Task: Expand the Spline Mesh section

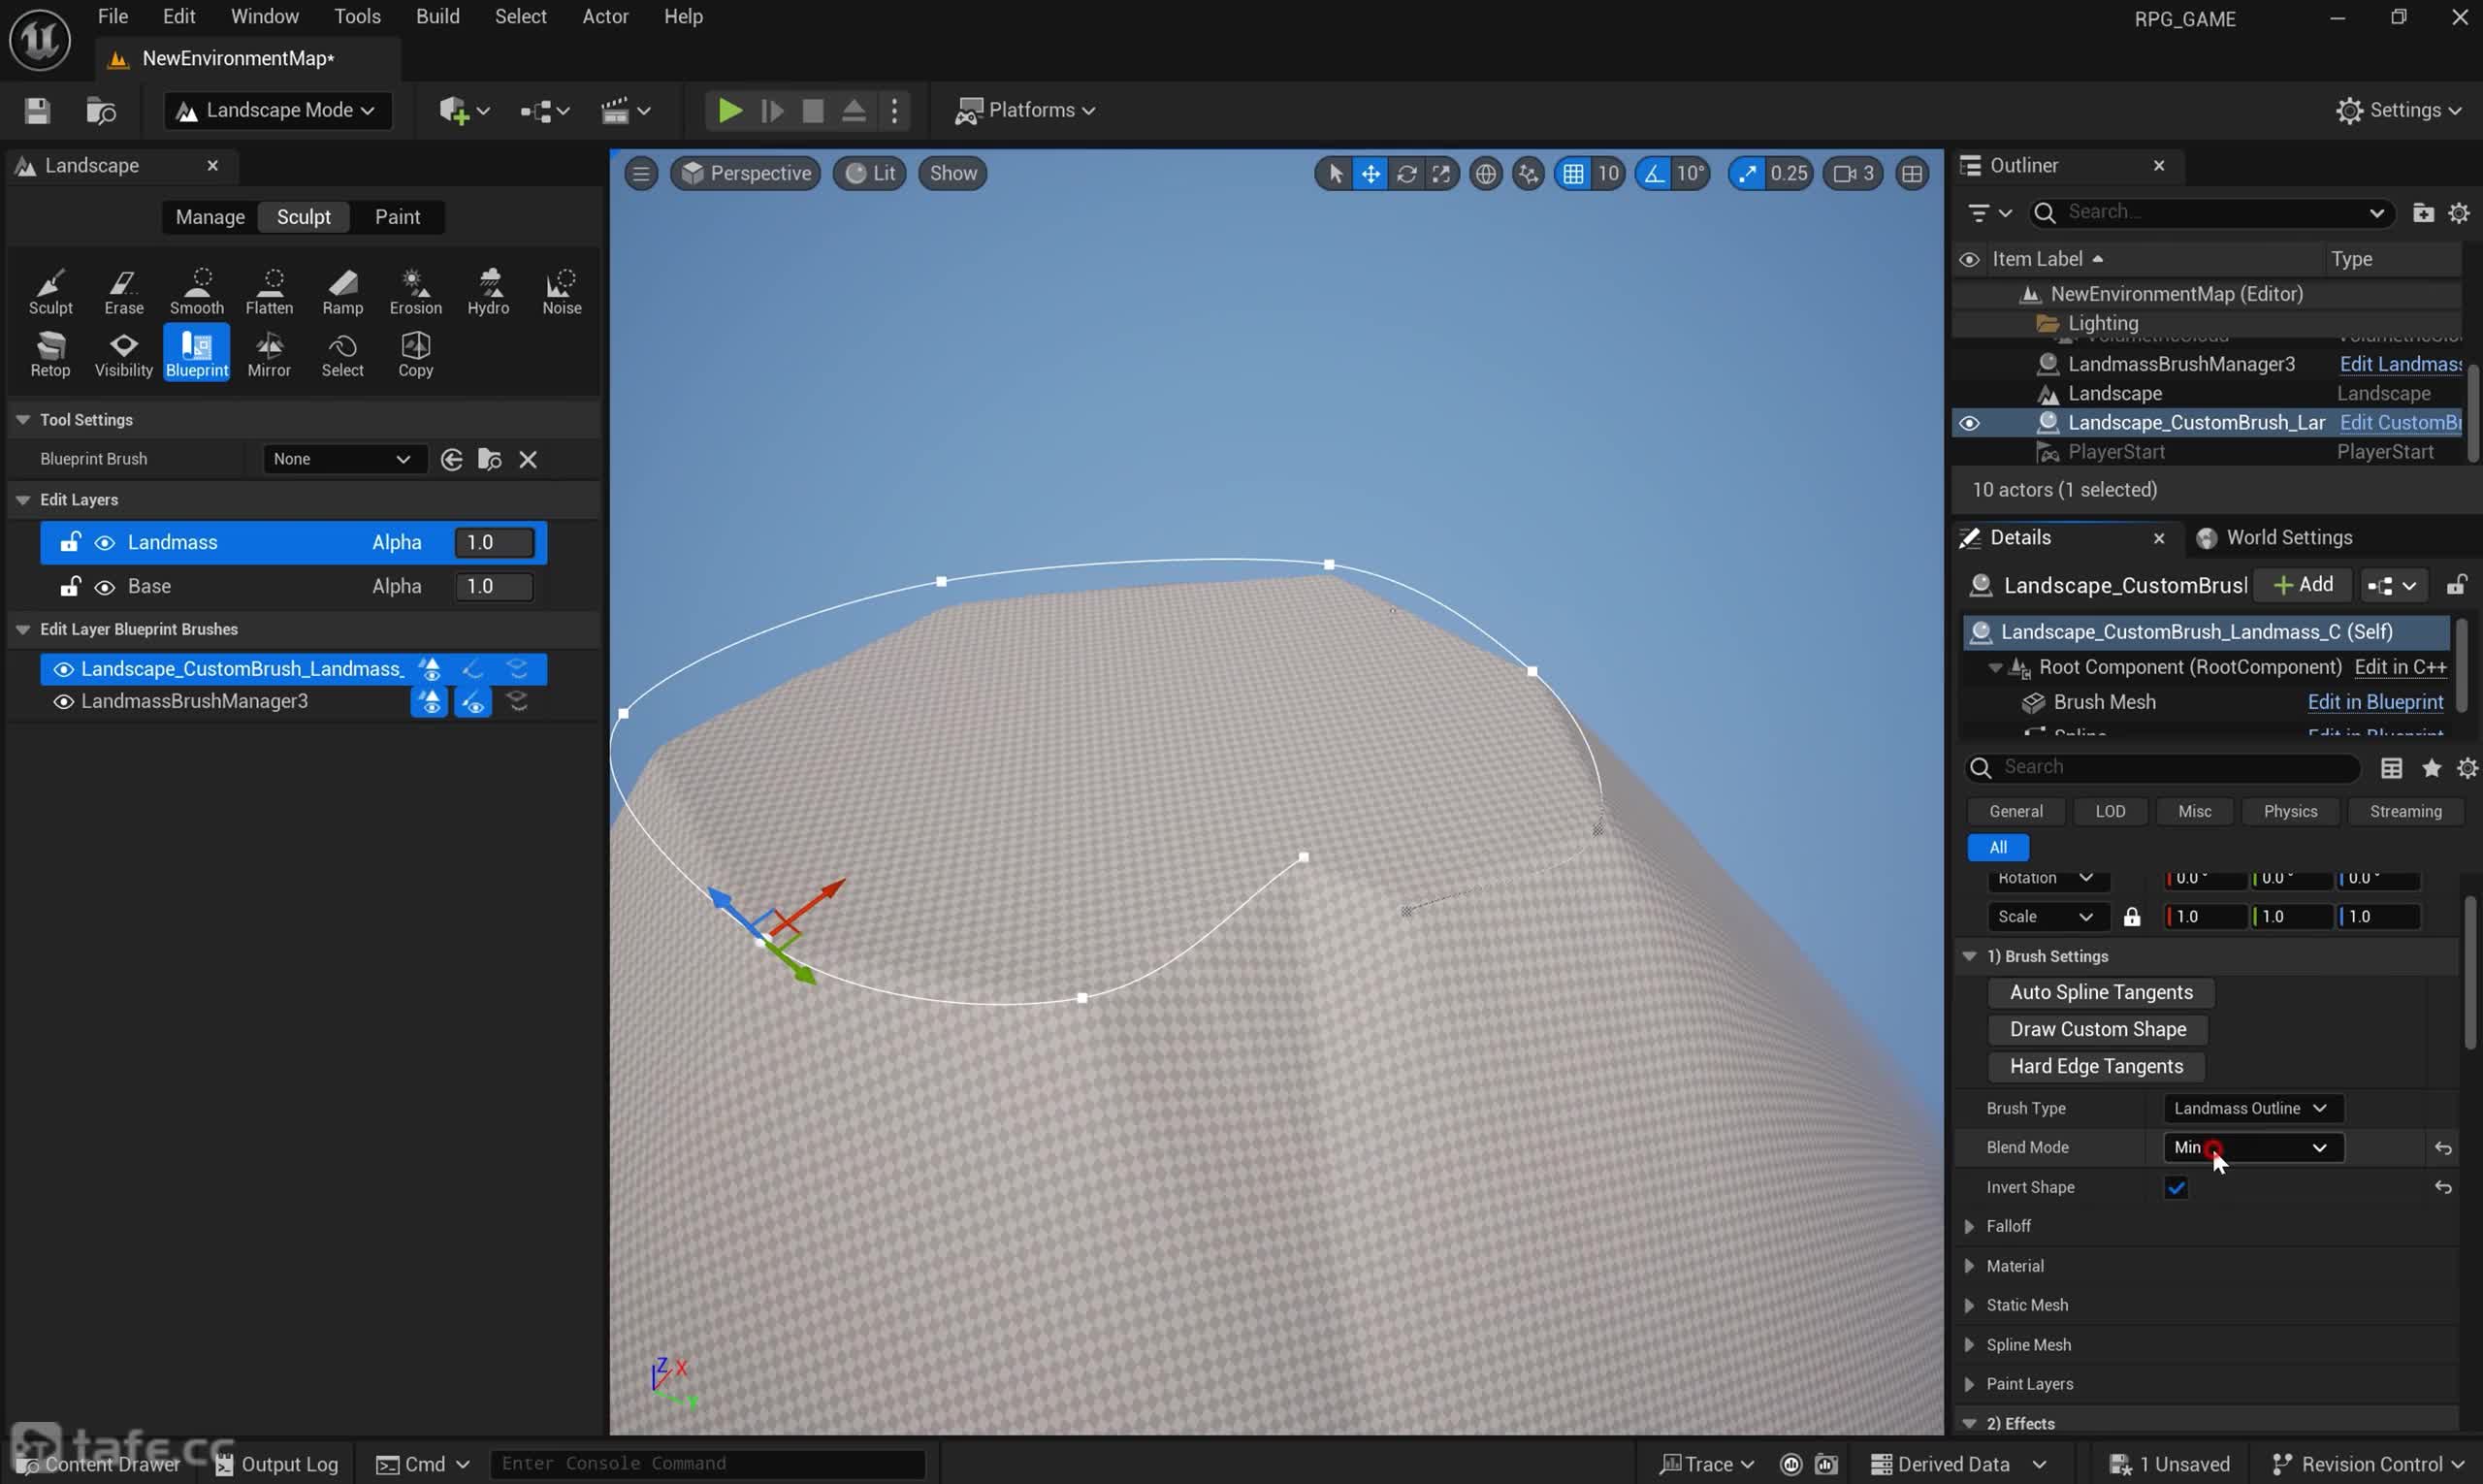Action: pyautogui.click(x=1969, y=1346)
